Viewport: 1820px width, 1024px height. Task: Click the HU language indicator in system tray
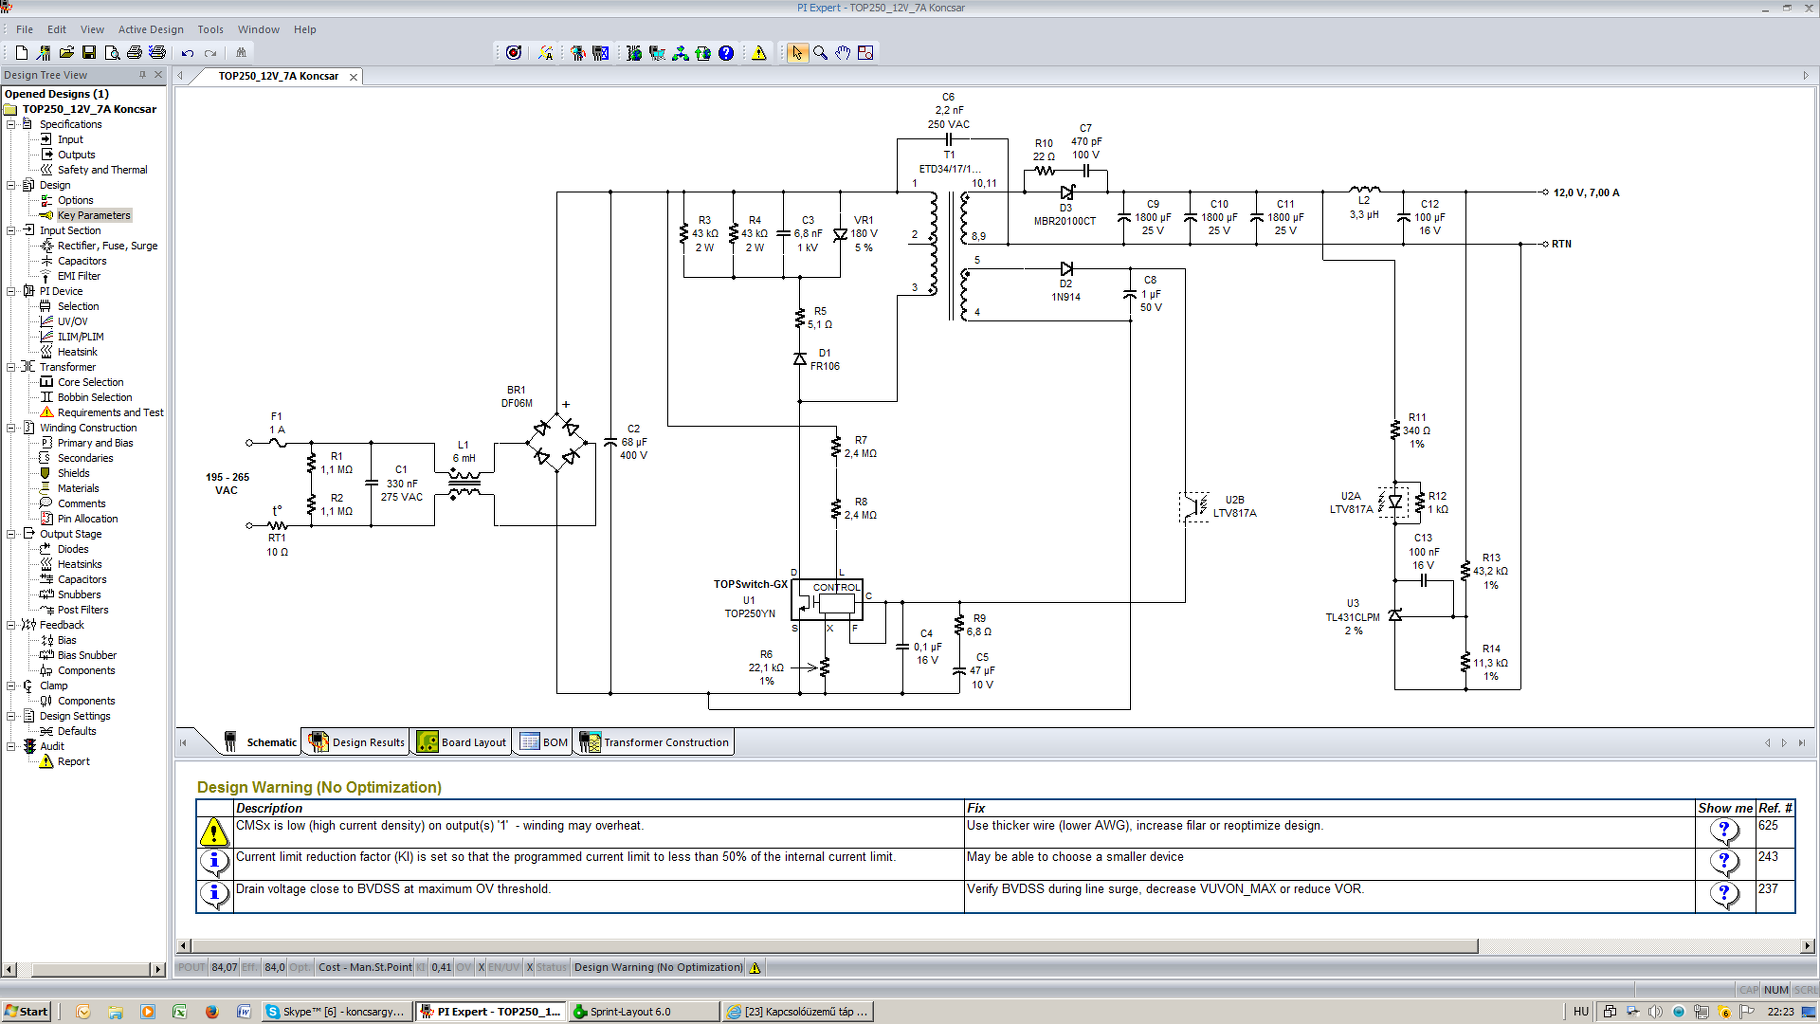[1580, 1012]
